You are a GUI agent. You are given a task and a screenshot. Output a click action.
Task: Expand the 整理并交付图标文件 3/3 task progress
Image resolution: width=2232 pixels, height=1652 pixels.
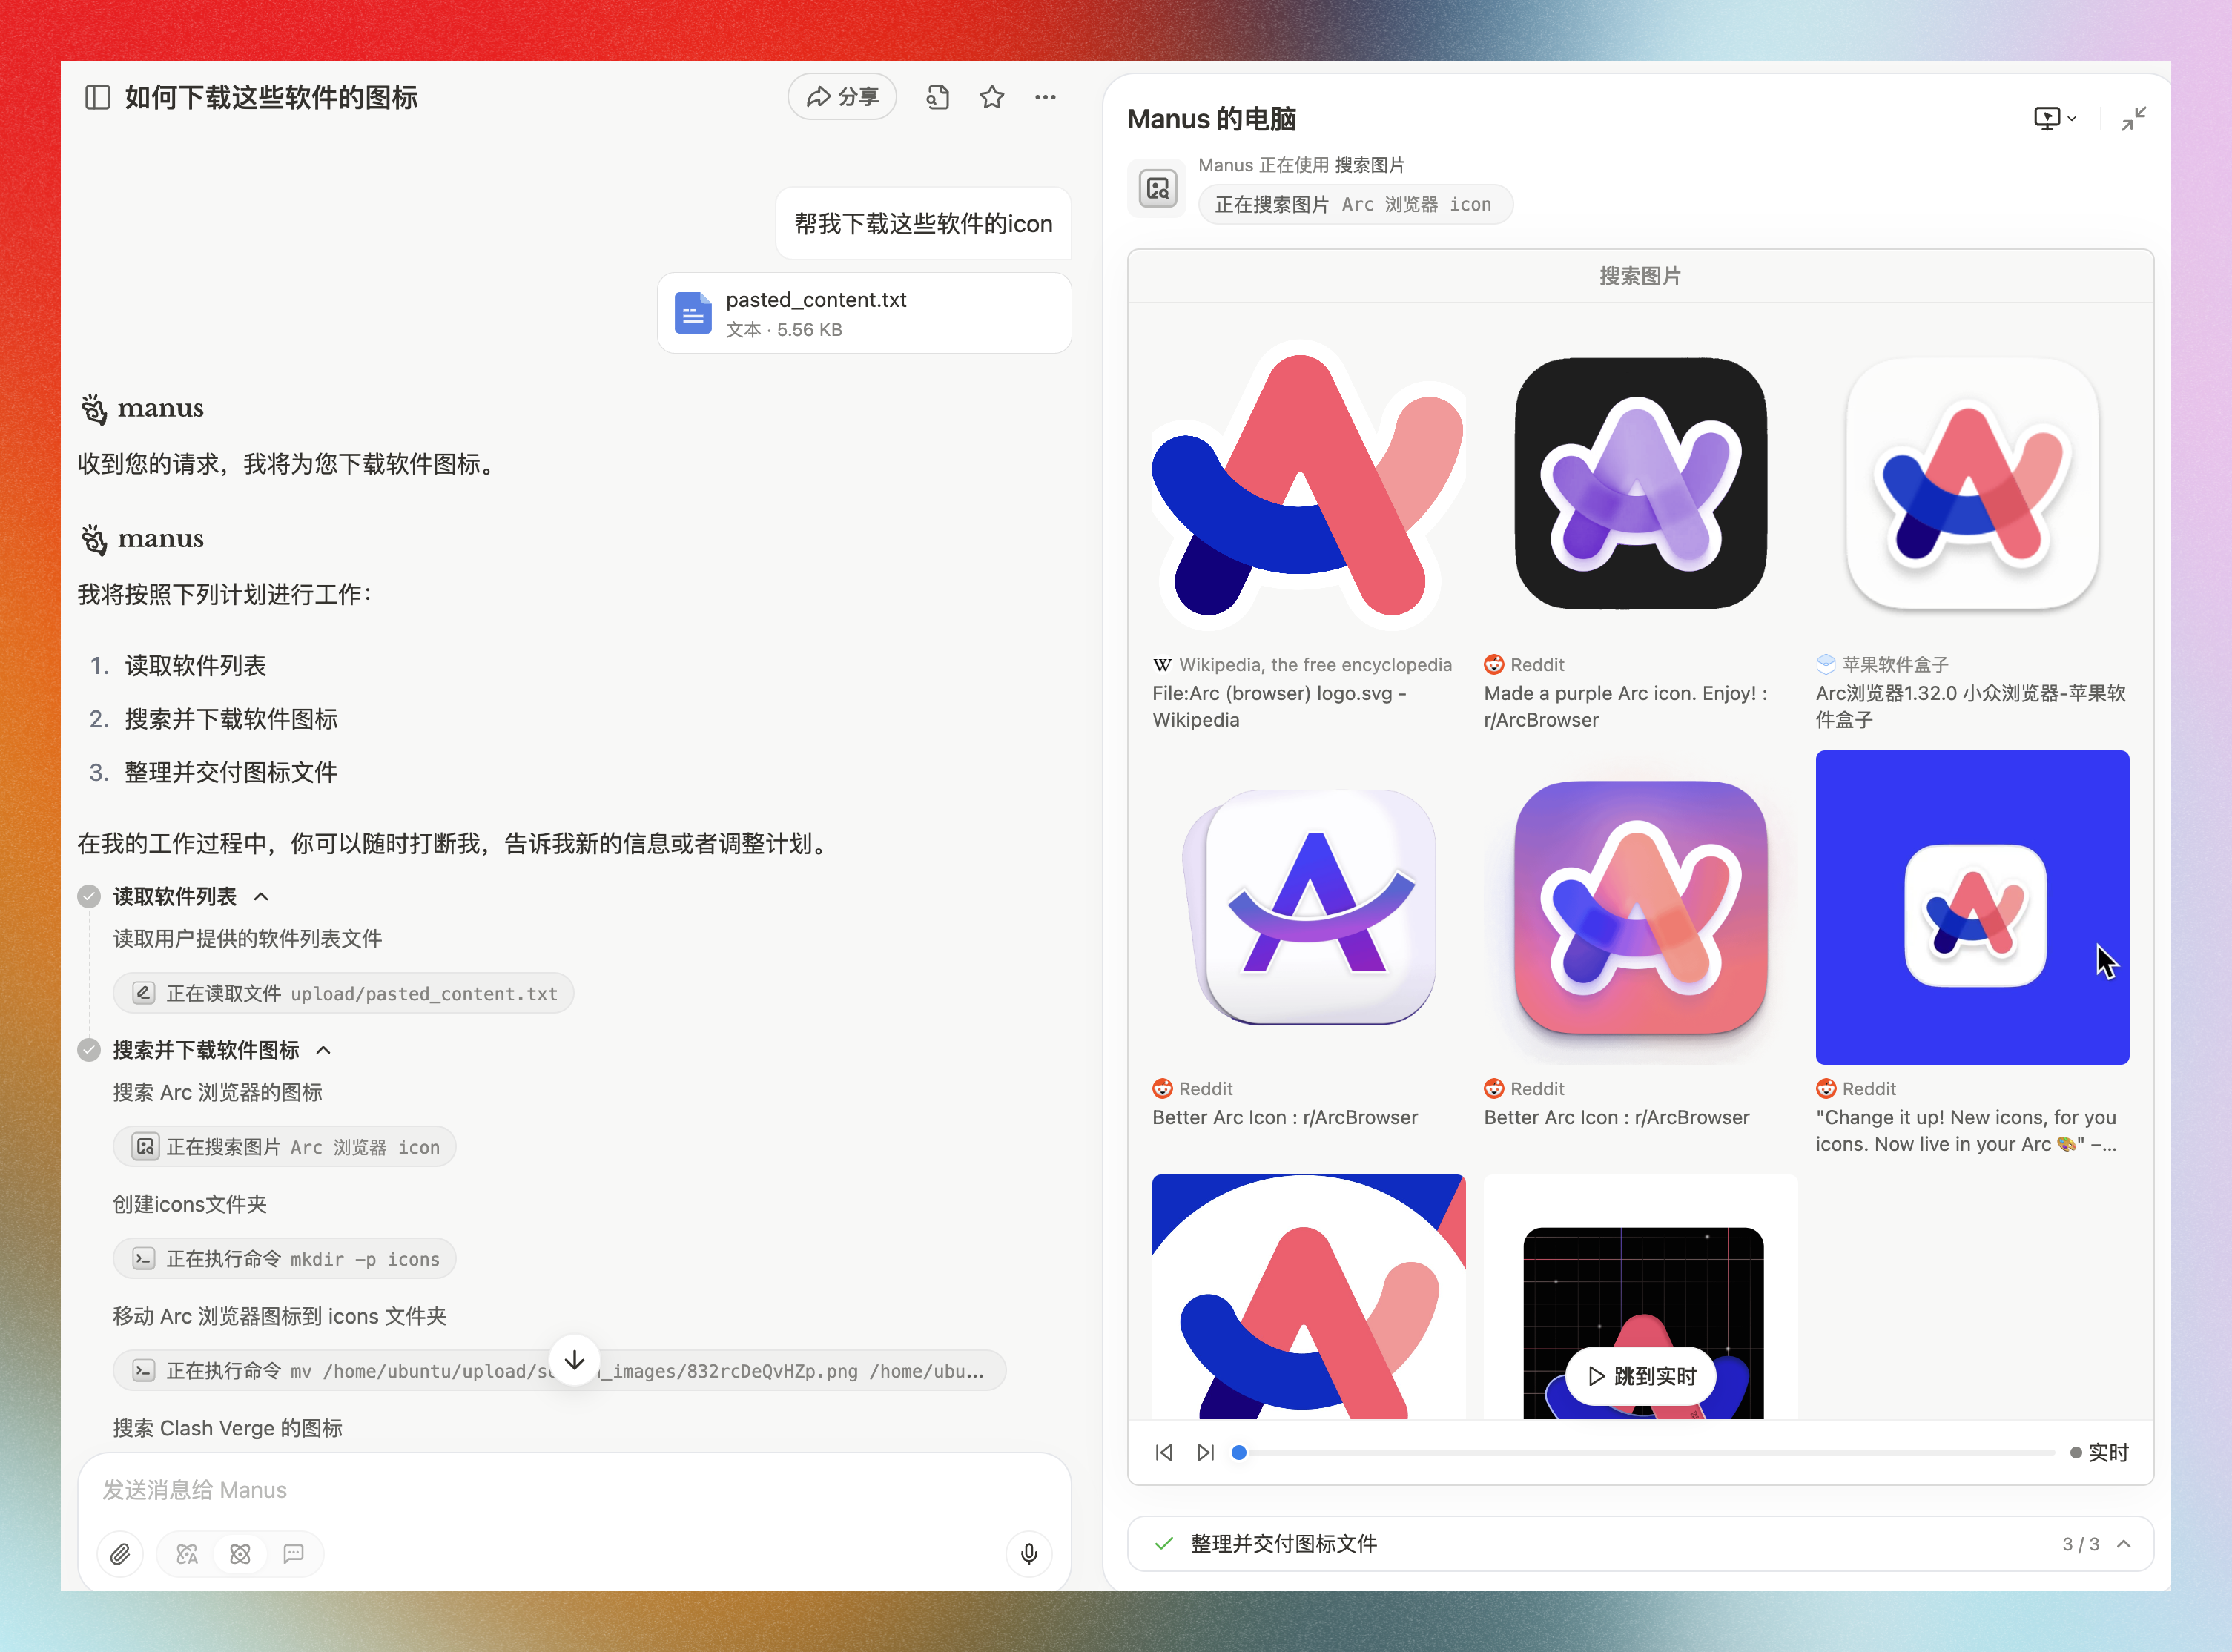click(2124, 1544)
